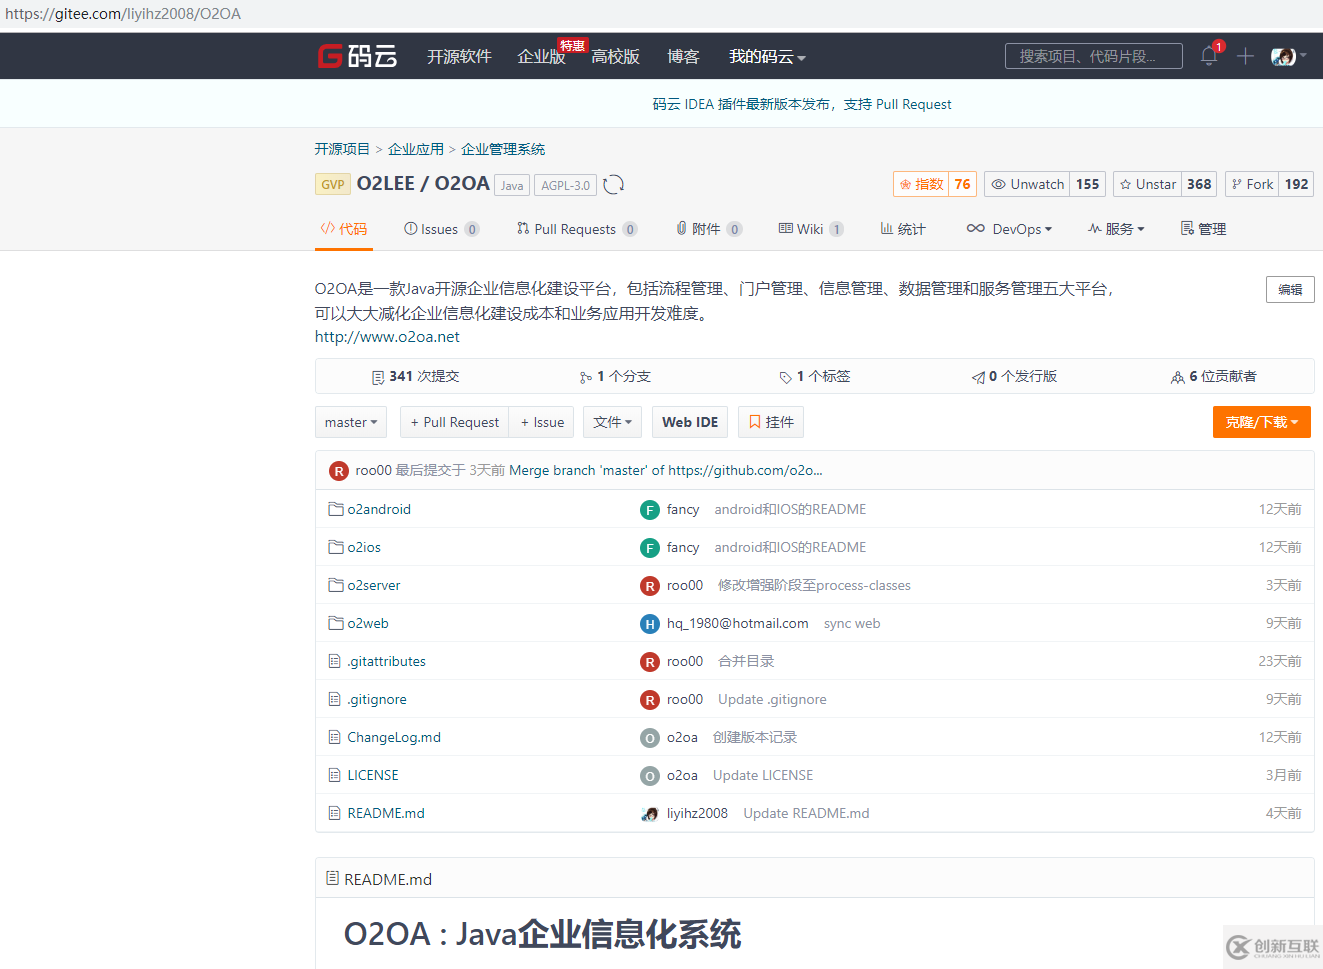Open the notifications bell icon
1323x969 pixels.
tap(1209, 56)
